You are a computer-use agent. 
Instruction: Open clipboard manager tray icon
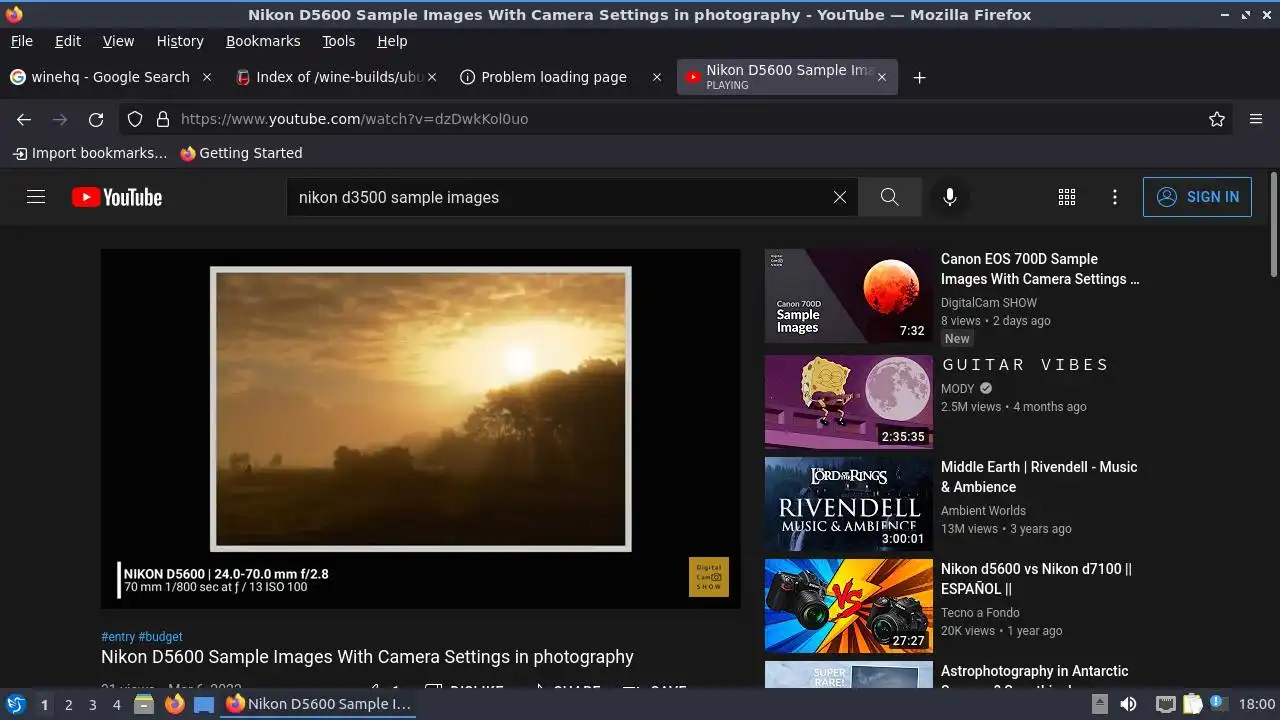coord(1192,704)
